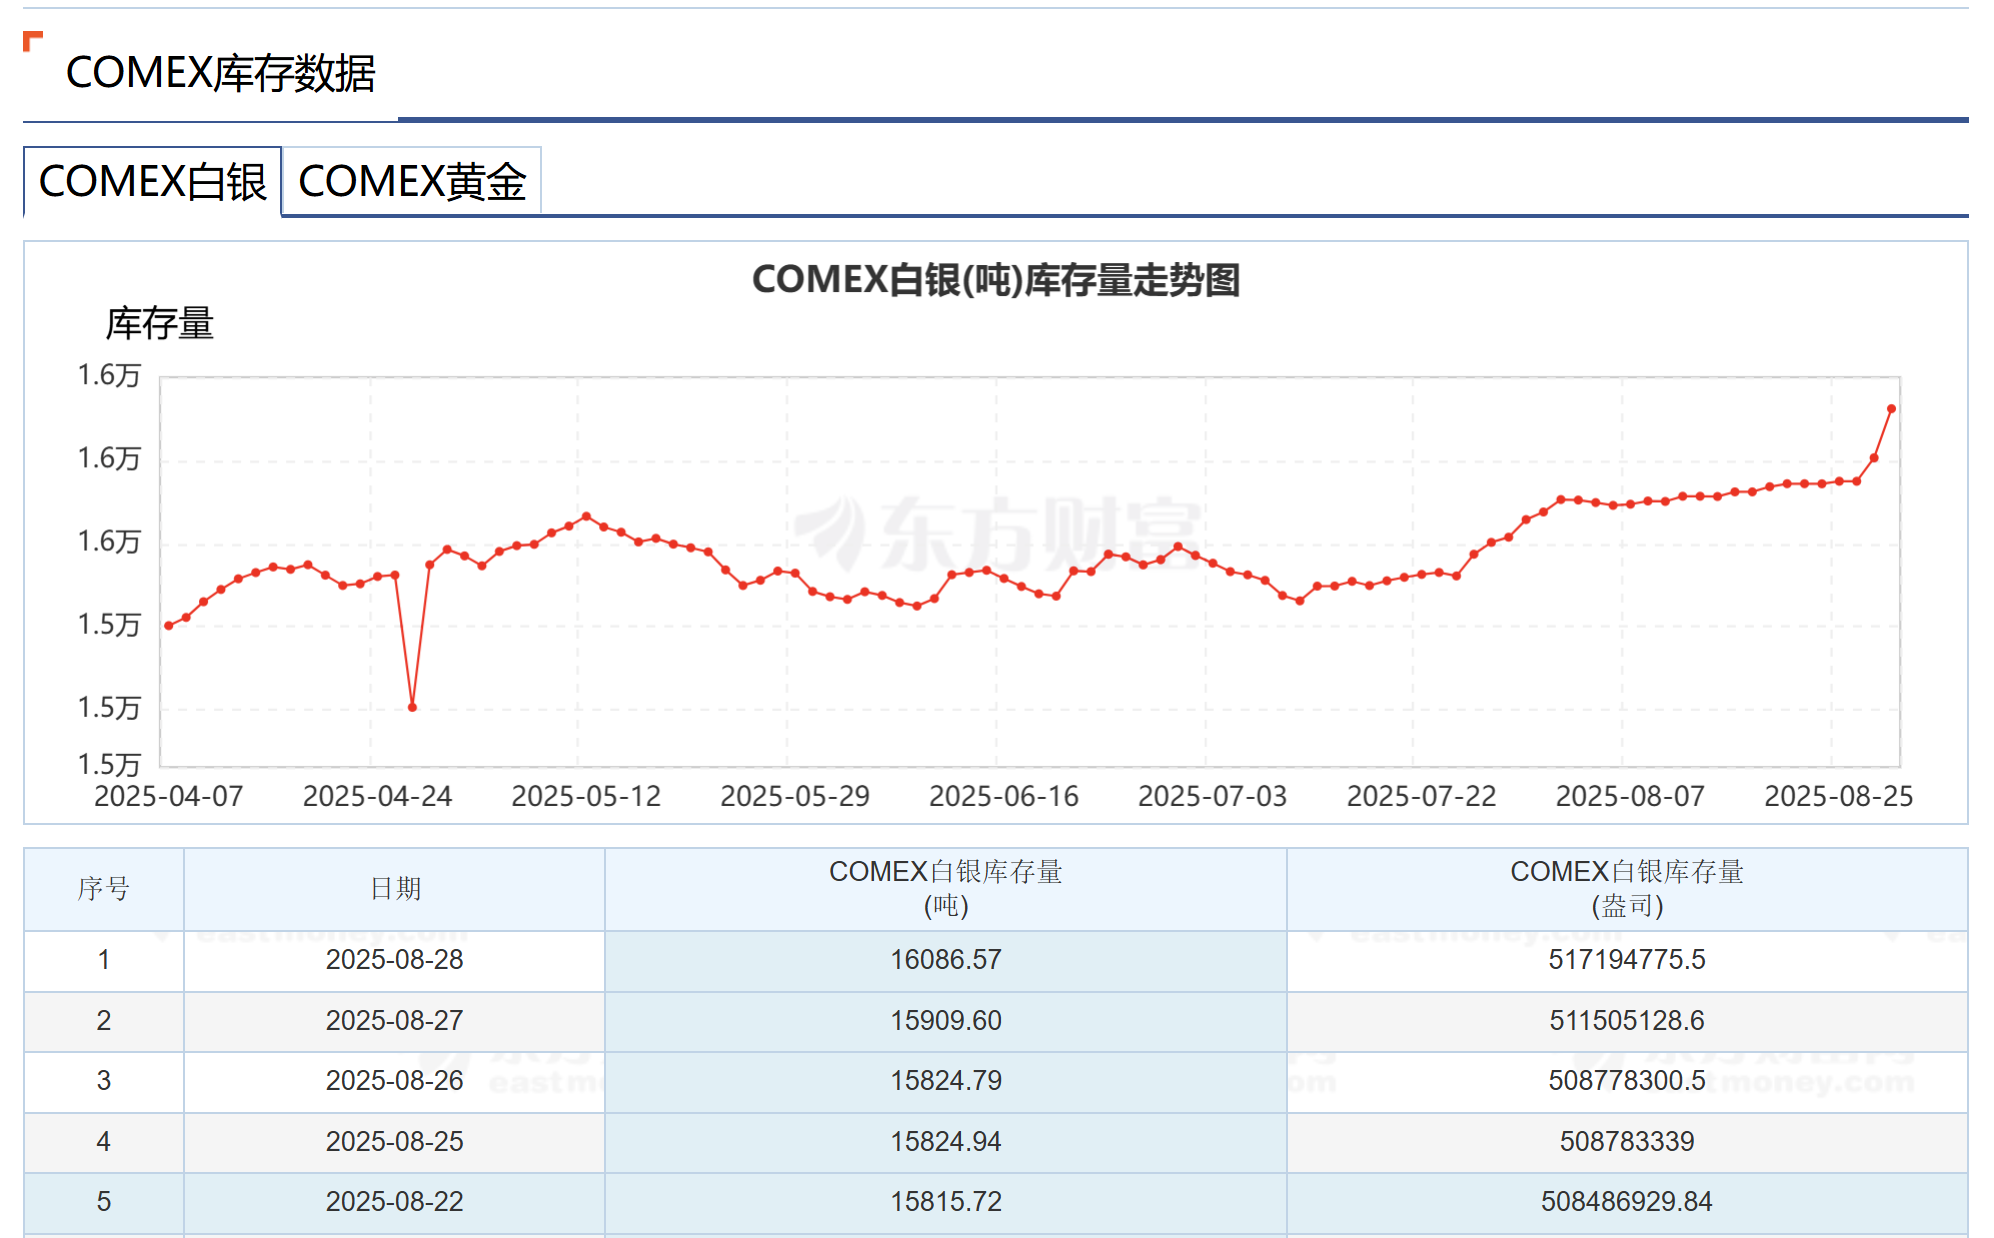1994x1238 pixels.
Task: Select the 2025-08-22 table row
Action: (395, 1202)
